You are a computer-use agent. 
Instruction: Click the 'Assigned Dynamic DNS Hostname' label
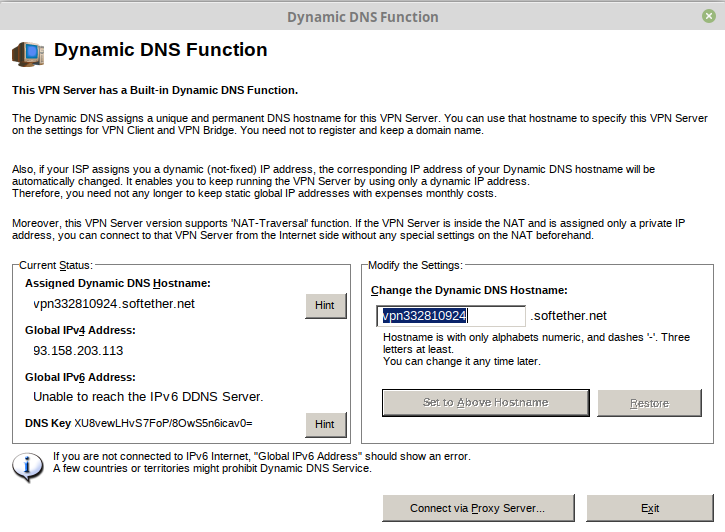point(118,283)
